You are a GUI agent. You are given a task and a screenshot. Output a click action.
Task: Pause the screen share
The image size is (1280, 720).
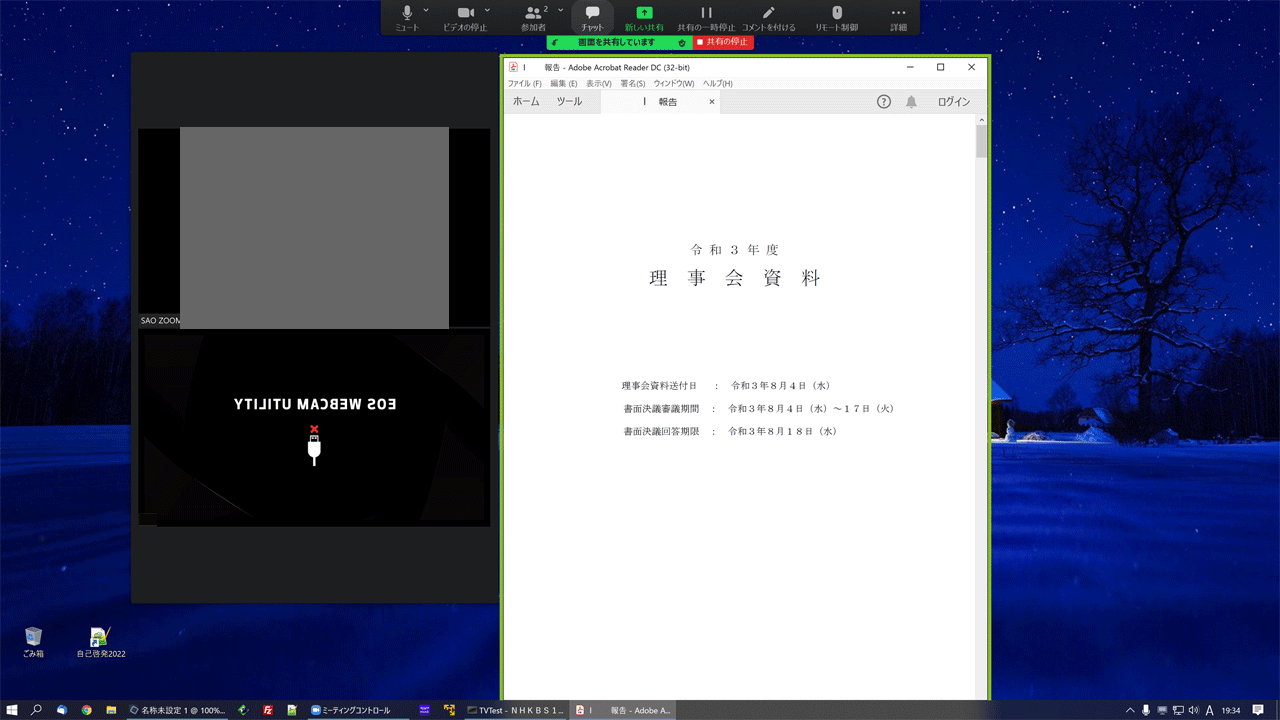[x=706, y=17]
